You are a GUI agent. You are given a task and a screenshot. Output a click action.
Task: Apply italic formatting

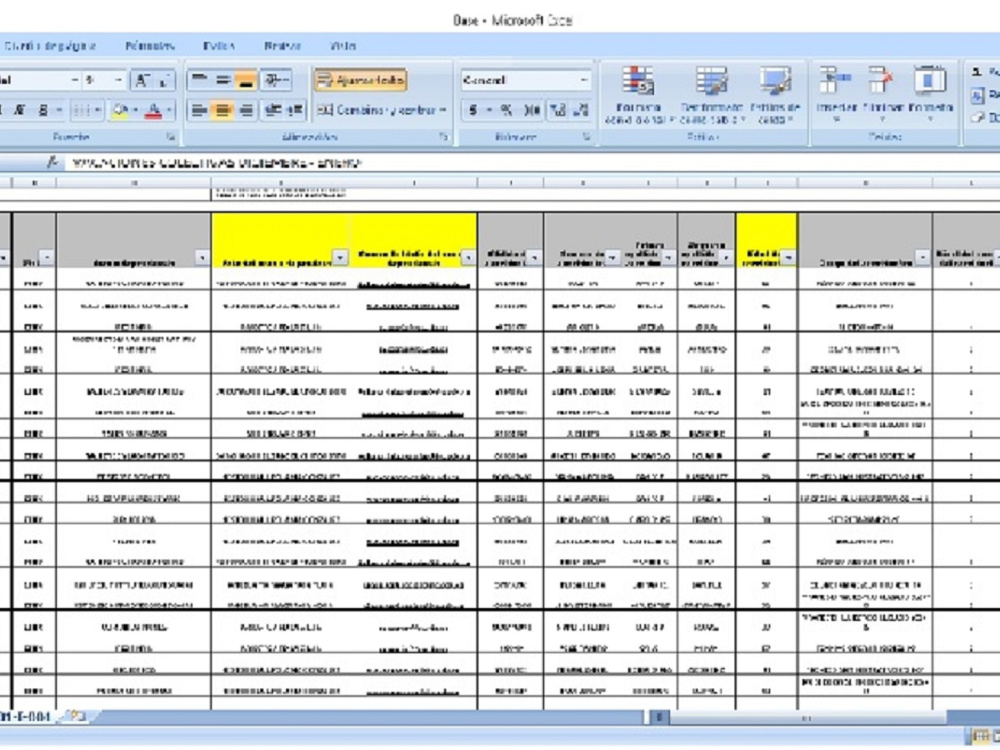[19, 110]
